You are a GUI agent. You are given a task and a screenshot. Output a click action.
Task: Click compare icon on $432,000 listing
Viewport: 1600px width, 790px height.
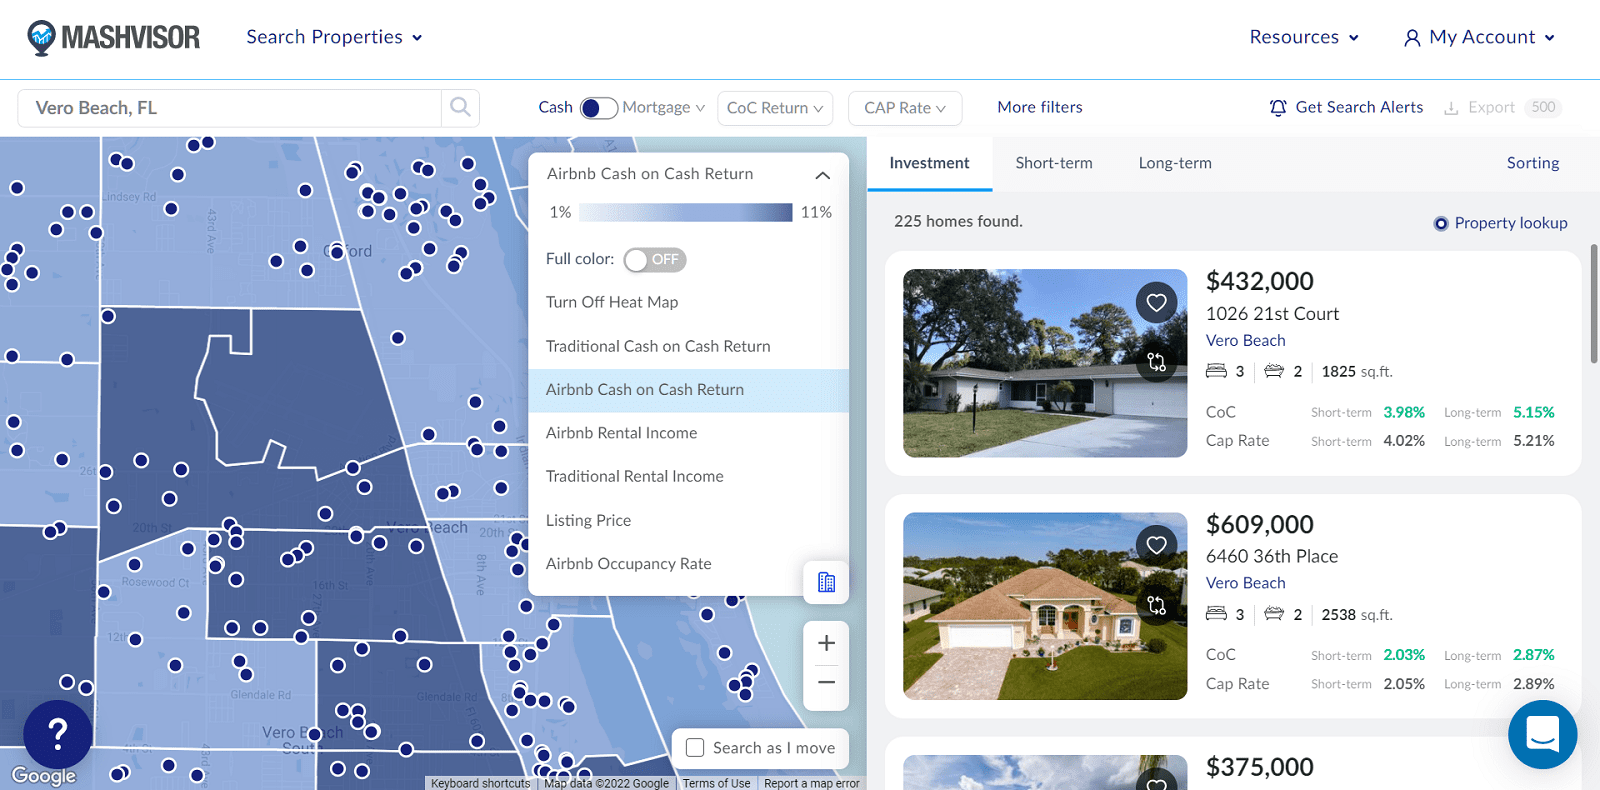point(1156,362)
